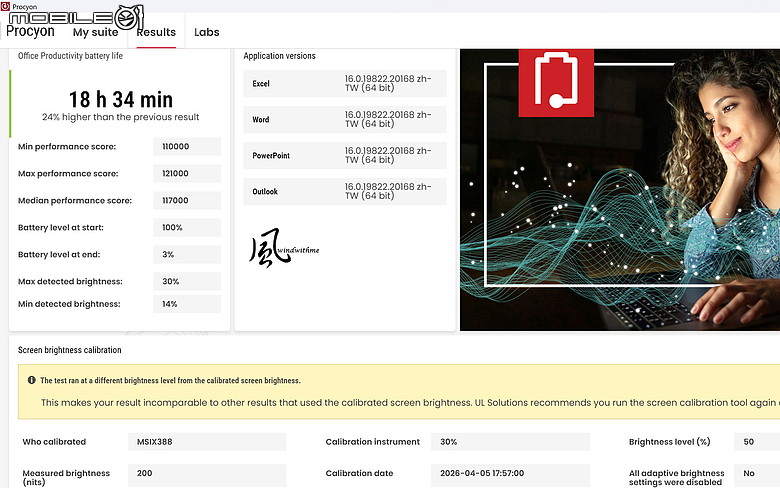780x488 pixels.
Task: Click Who calibrated value MSIX388
Action: 207,442
